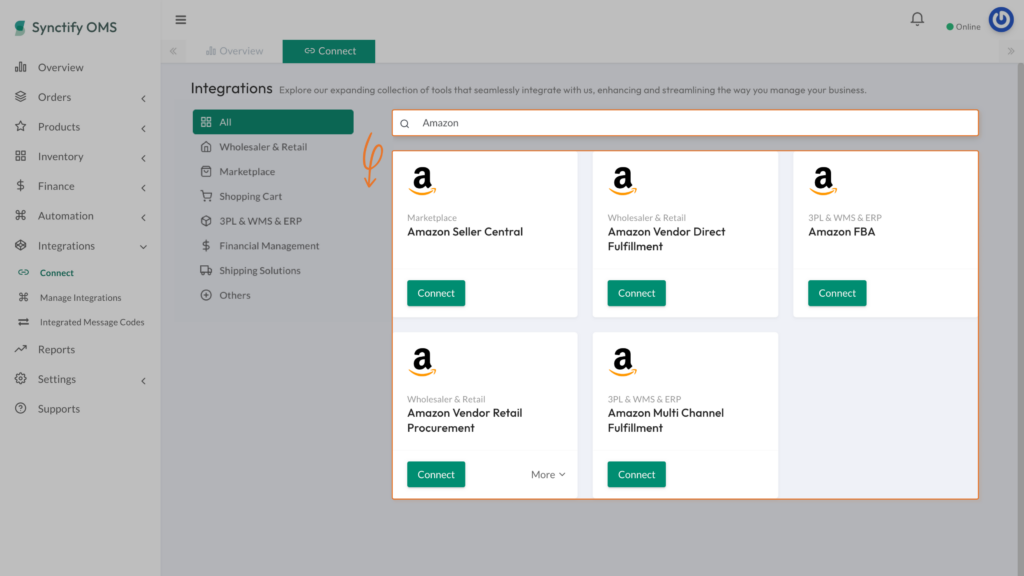Click the Amazon Multi Channel Fulfillment title
The width and height of the screenshot is (1024, 576).
pos(665,421)
